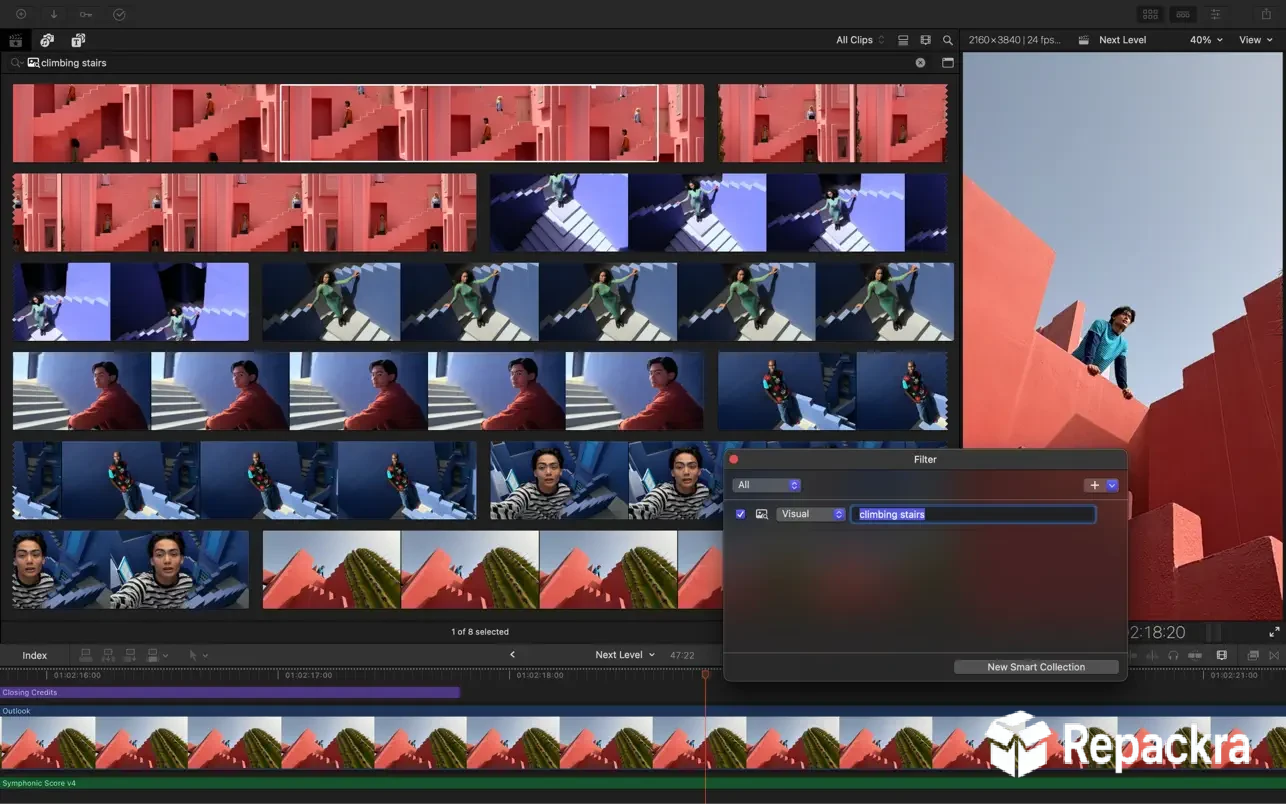
Task: Open the overwrite edit options chevron
Action: tap(166, 656)
